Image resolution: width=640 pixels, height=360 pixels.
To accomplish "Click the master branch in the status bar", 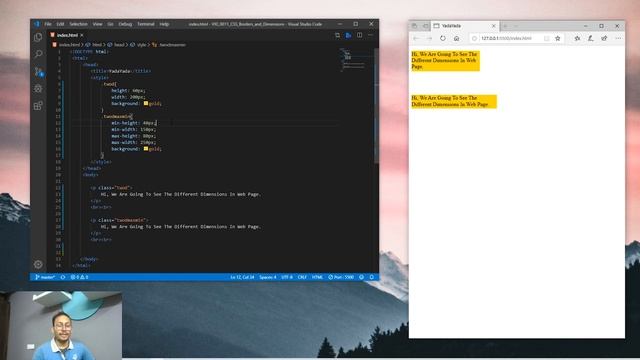I will point(45,277).
